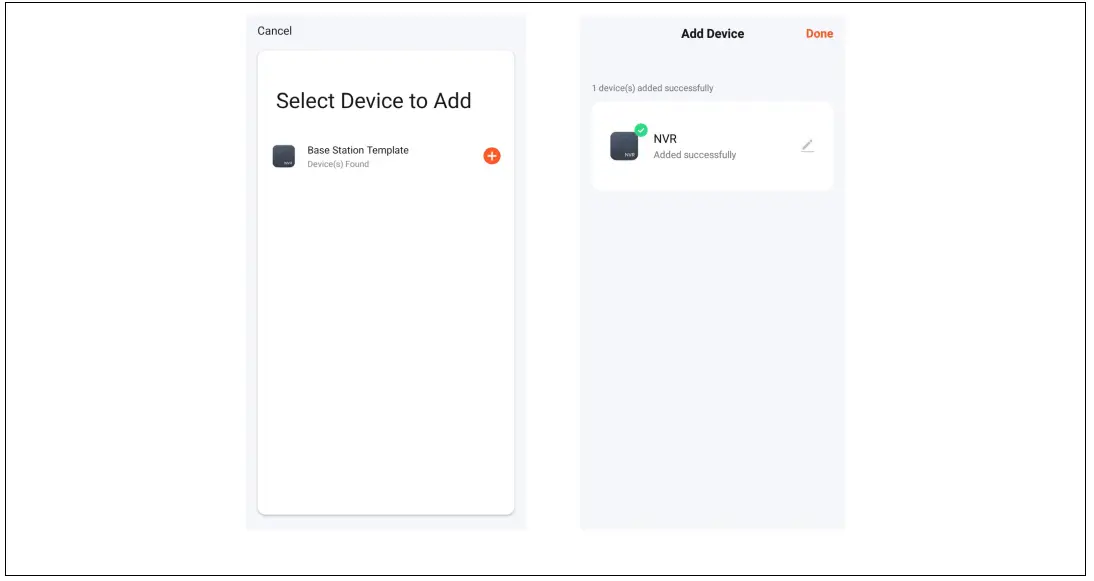
Task: Click the edit icon next to Added successfully
Action: point(808,143)
